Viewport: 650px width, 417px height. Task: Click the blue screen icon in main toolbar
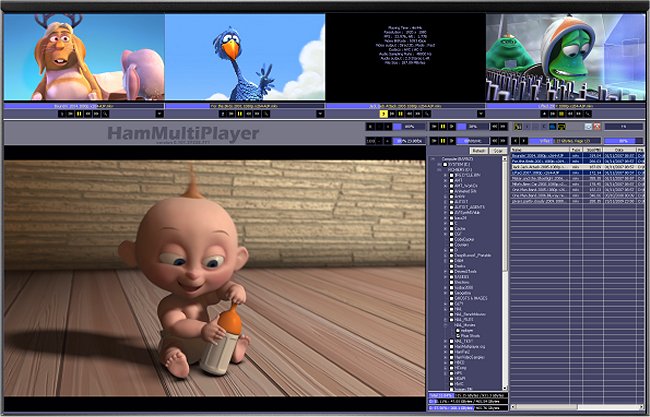tap(552, 126)
